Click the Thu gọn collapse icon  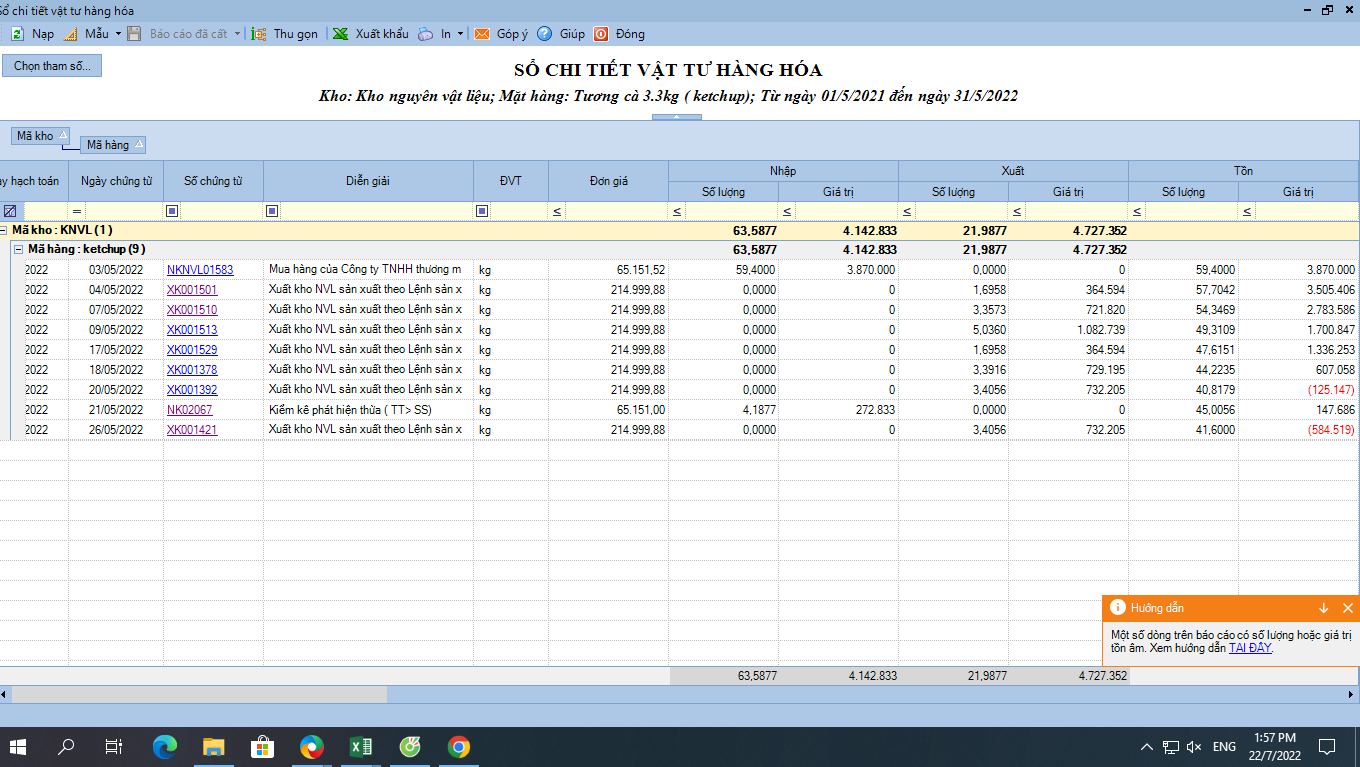tap(258, 34)
